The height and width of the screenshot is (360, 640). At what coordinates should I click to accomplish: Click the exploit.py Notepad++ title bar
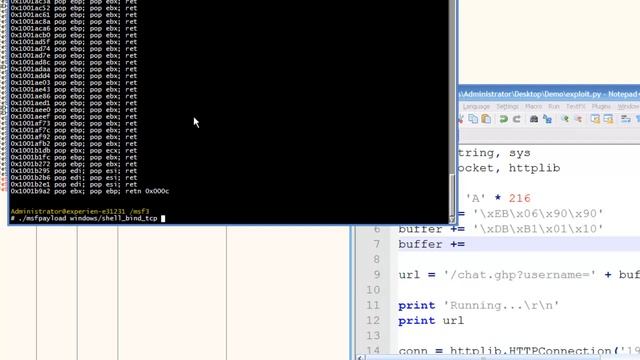[x=549, y=94]
